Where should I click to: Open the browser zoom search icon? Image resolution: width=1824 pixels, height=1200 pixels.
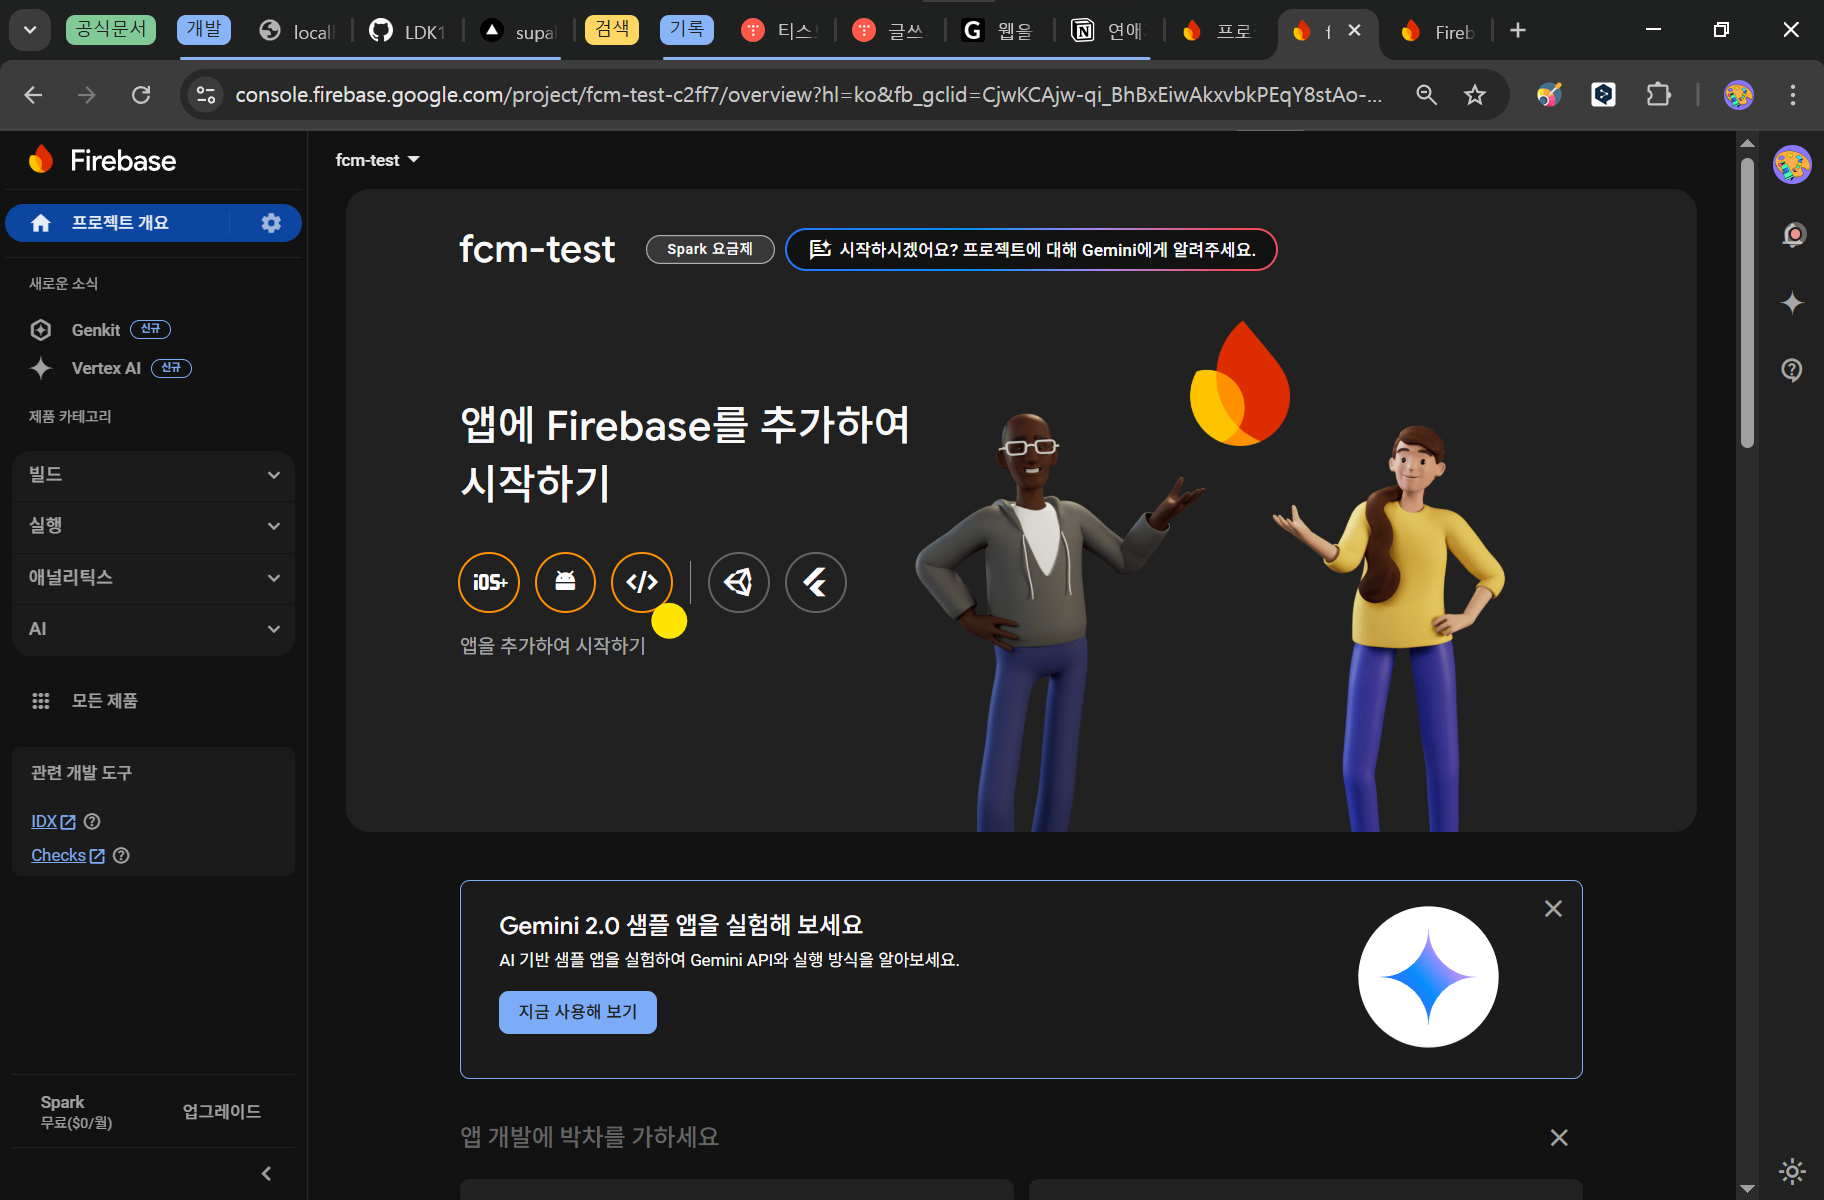pyautogui.click(x=1427, y=95)
